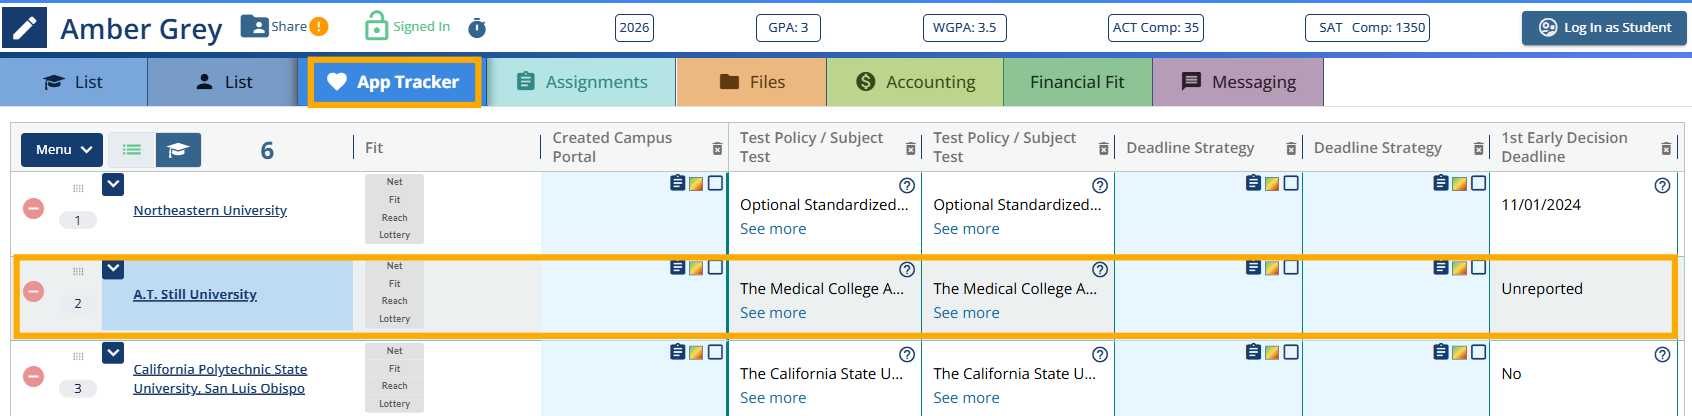Click the pencil edit icon beside Amber Grey
Image resolution: width=1692 pixels, height=416 pixels.
coord(24,28)
